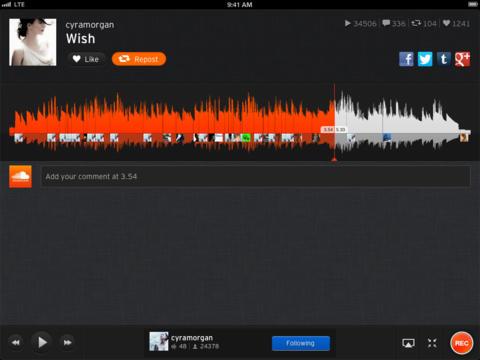Screen dimensions: 480x360
Task: Repost the track Wish
Action: pos(139,59)
